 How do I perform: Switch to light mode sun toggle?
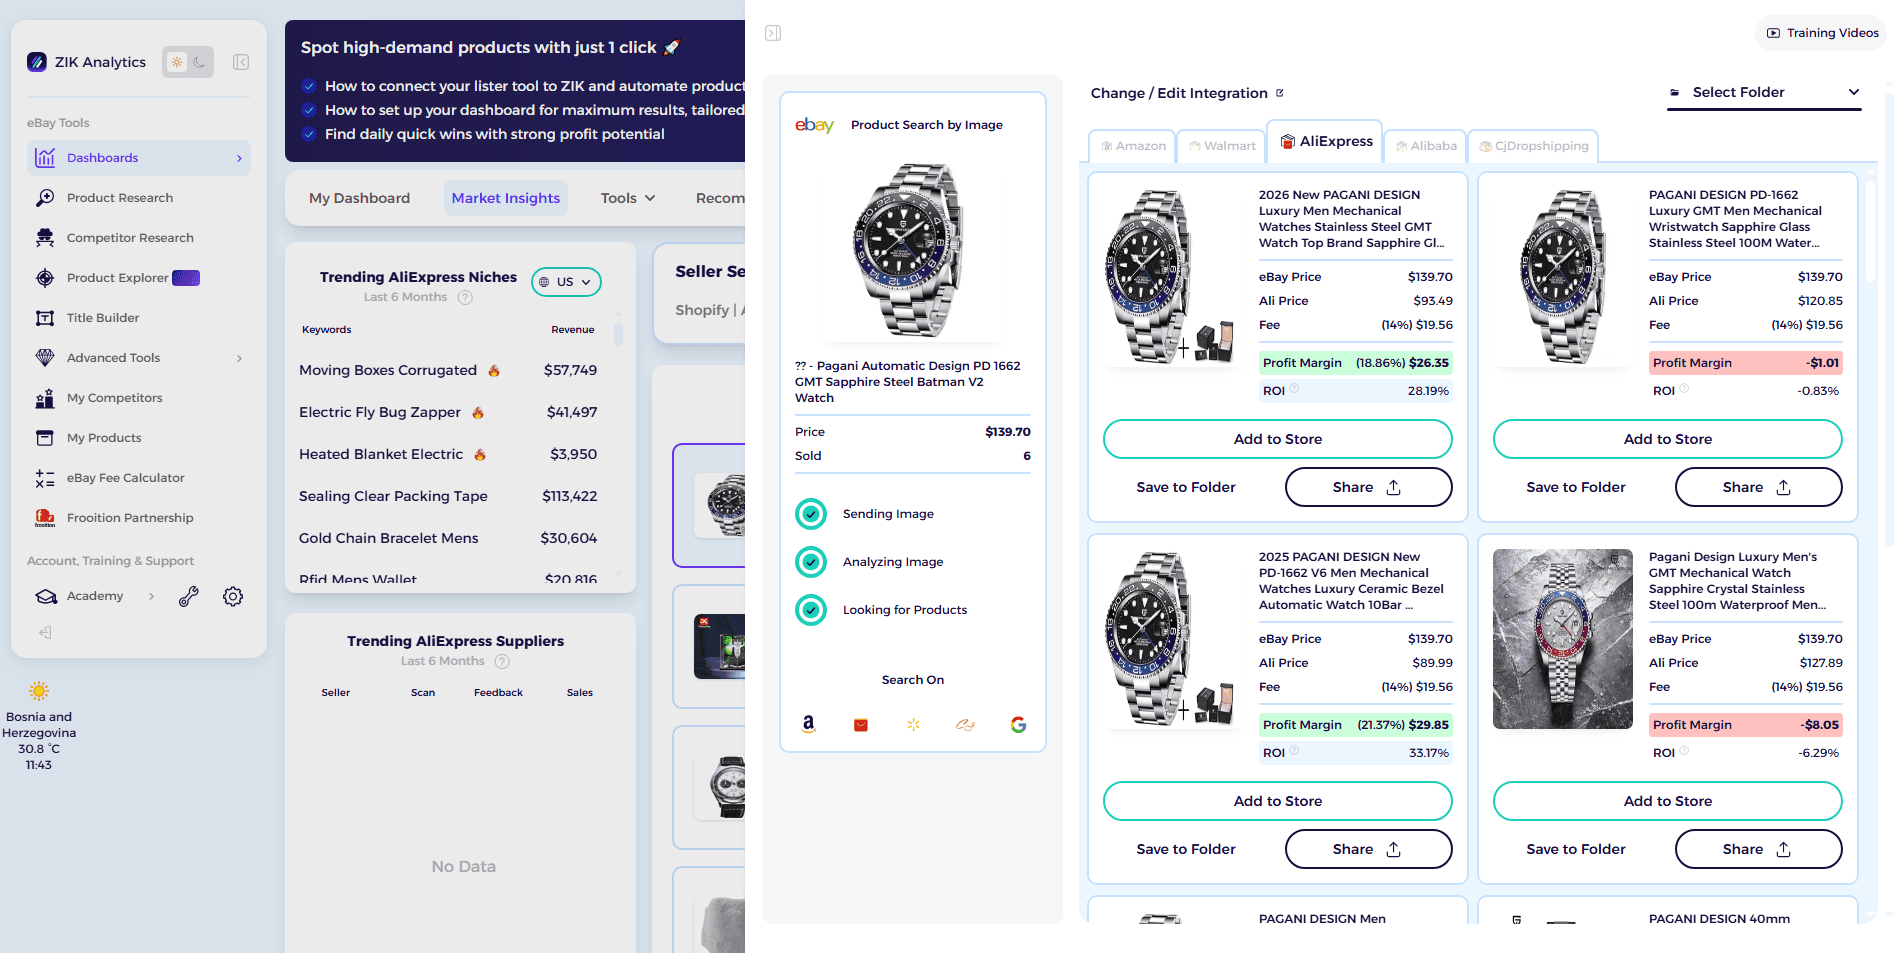pos(176,62)
